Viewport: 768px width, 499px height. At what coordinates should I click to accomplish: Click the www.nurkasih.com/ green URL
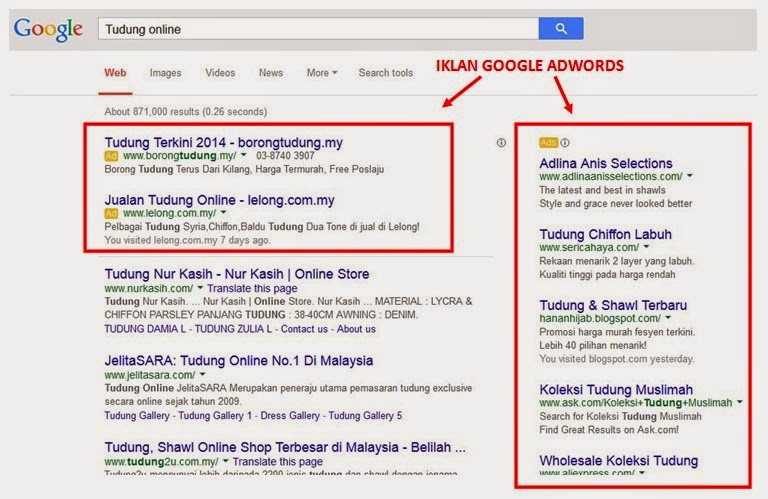149,288
